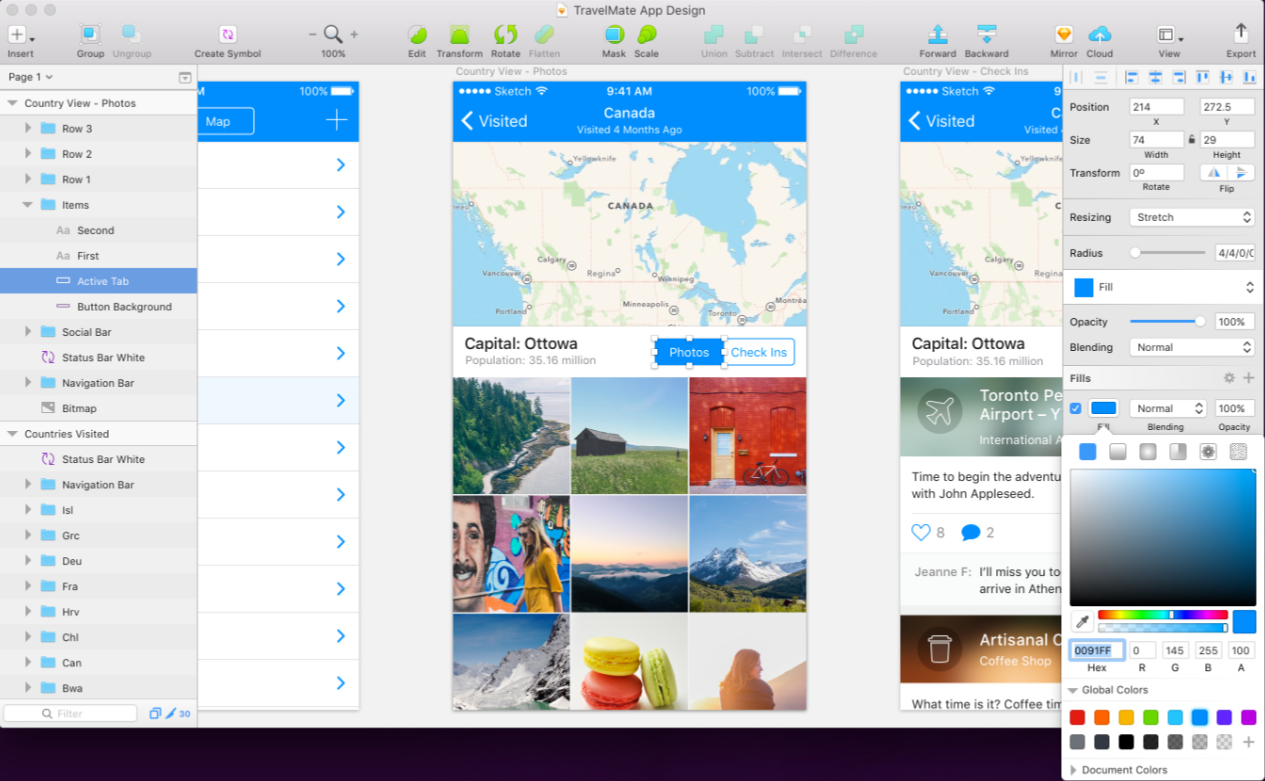Flip the layer vertically

point(1241,172)
